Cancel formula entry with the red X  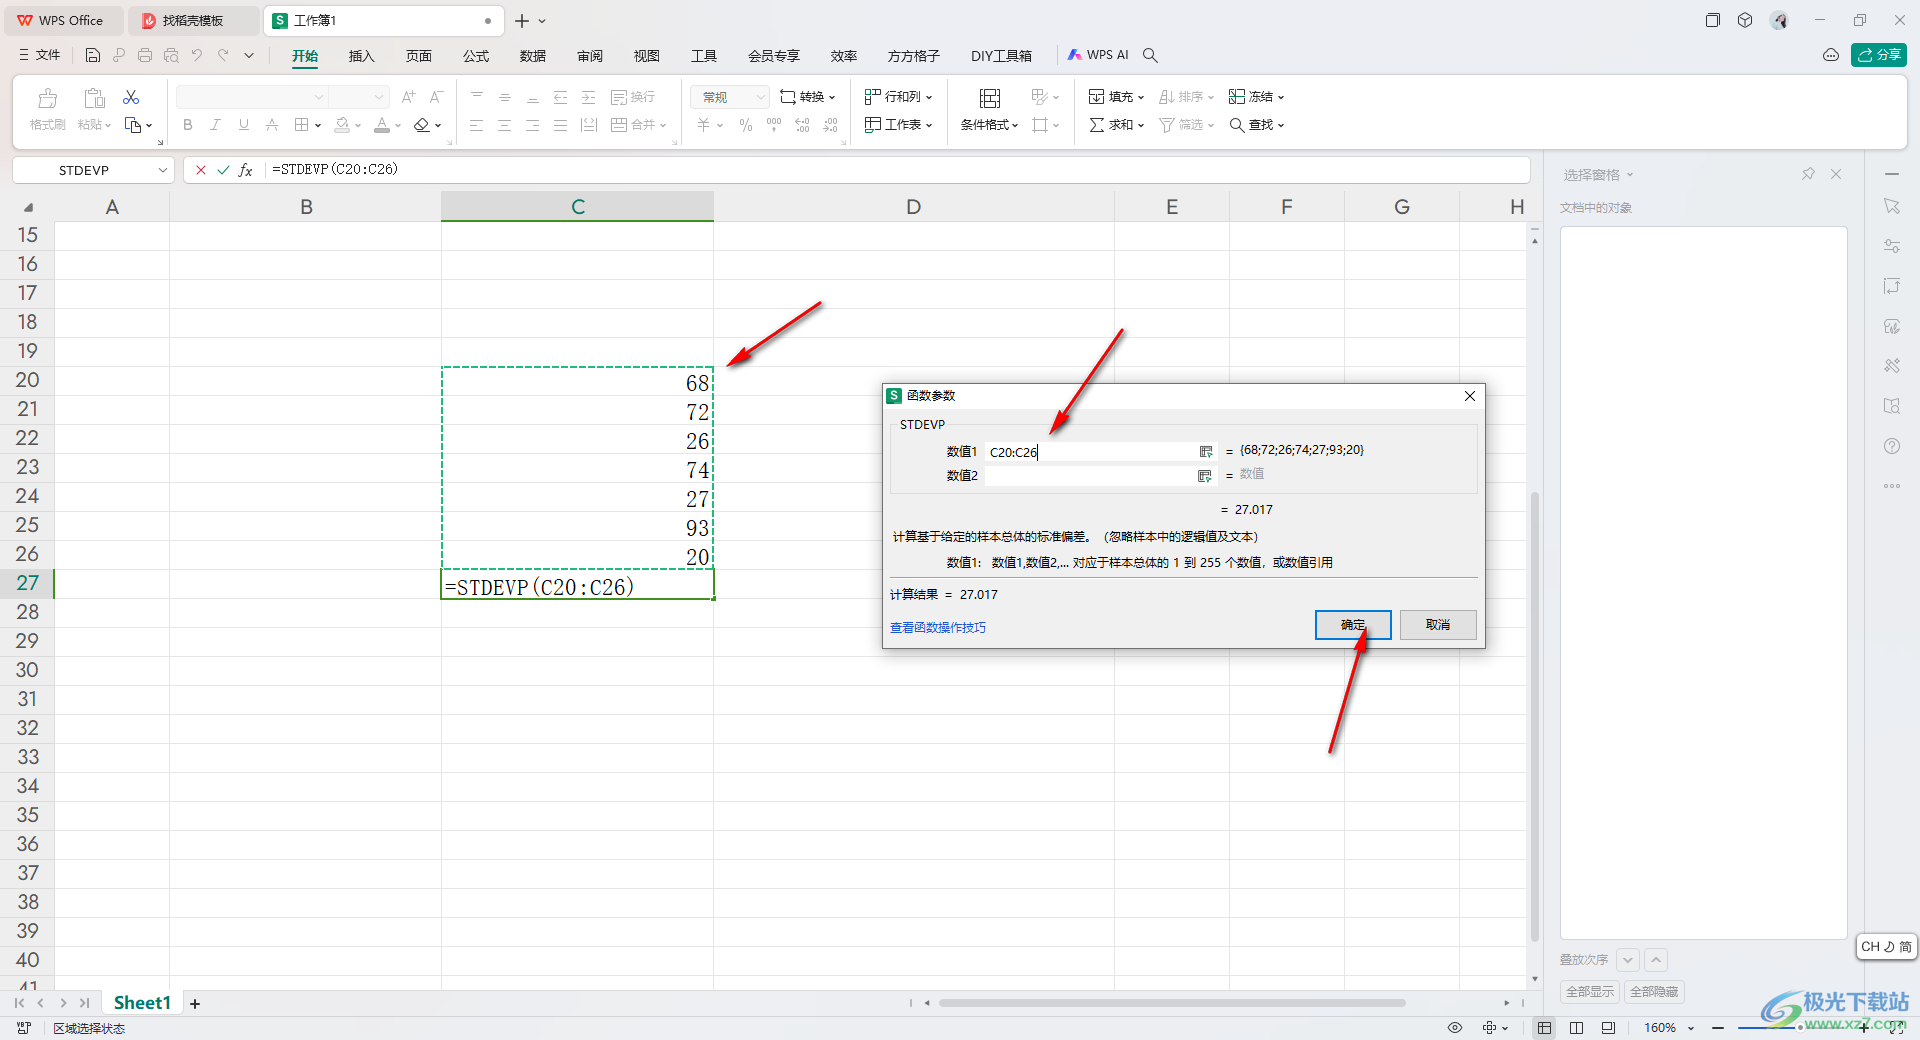(201, 170)
